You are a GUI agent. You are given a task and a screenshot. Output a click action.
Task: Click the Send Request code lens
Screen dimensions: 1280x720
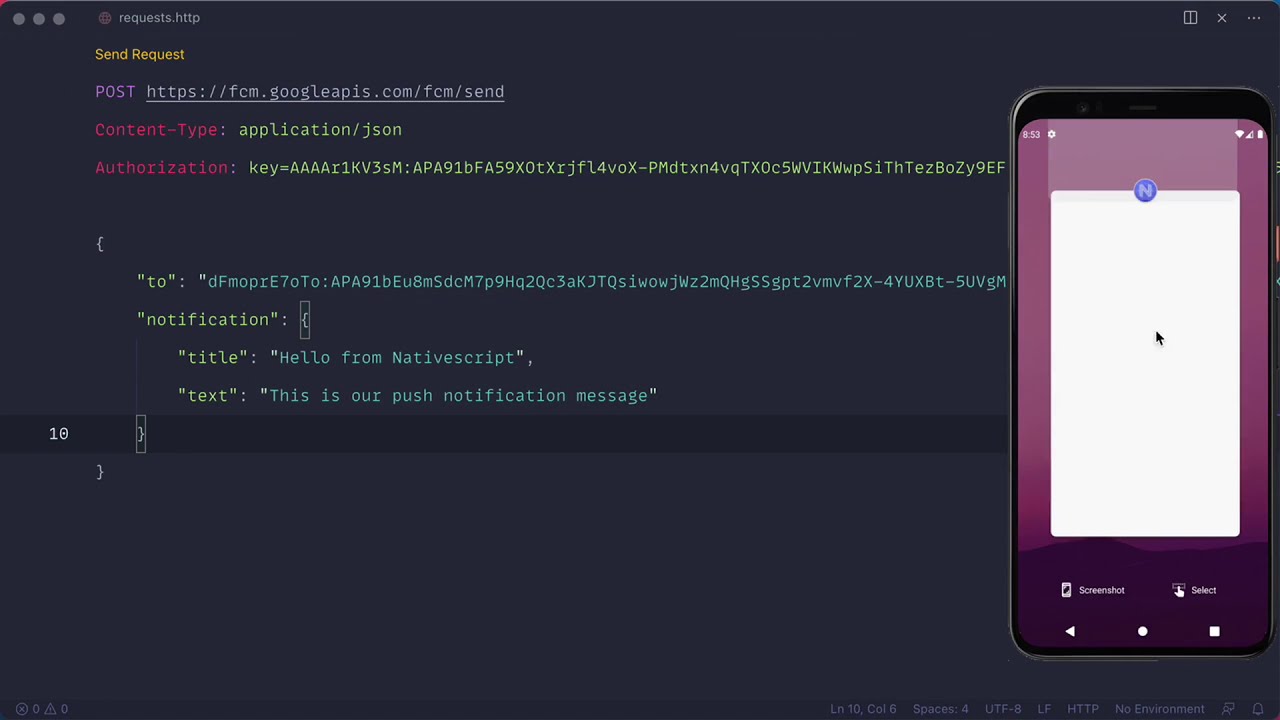139,54
